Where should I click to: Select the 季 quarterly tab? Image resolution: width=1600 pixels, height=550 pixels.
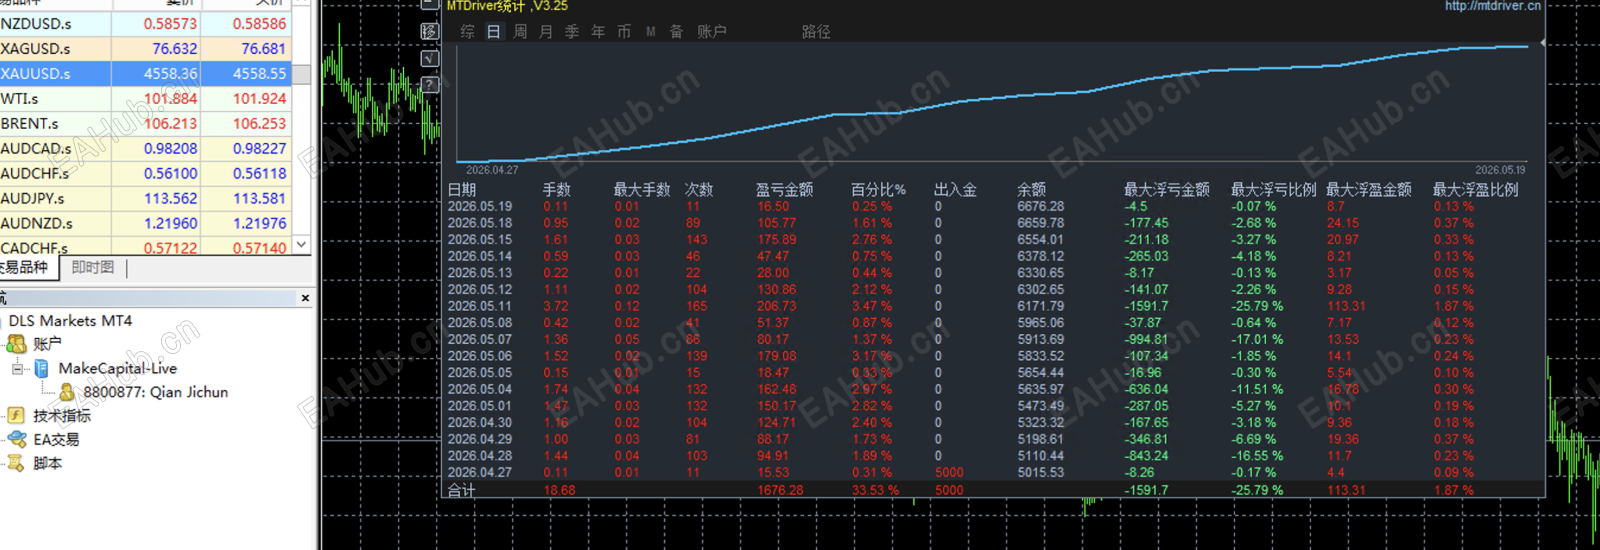pyautogui.click(x=572, y=32)
